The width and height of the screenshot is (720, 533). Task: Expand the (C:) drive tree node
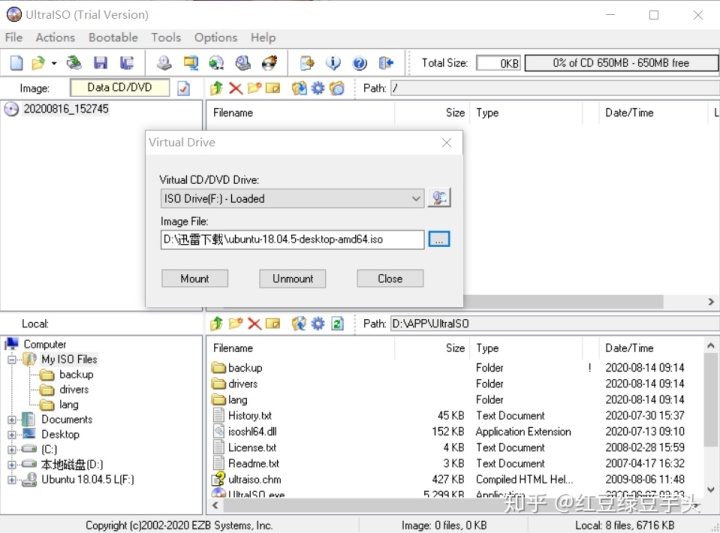[x=12, y=450]
